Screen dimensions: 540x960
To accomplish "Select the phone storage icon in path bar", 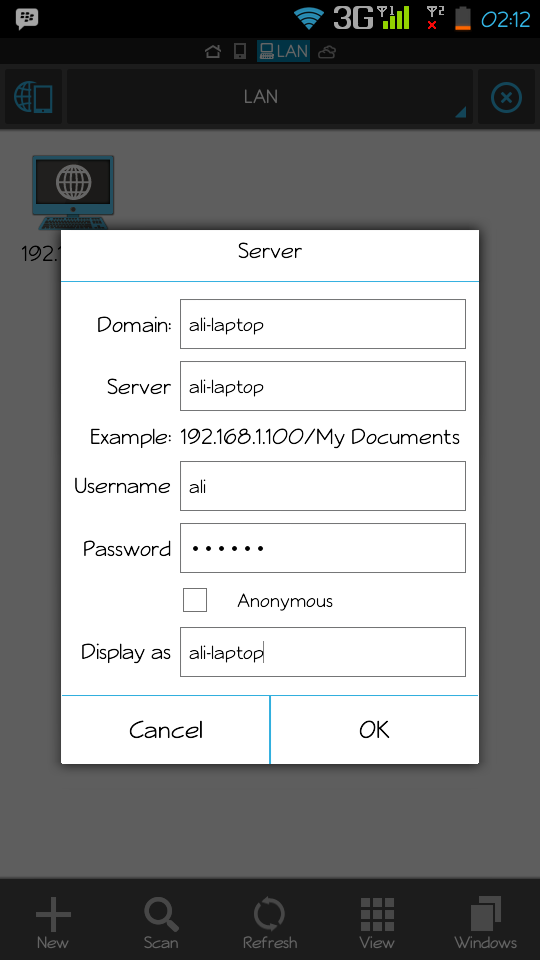I will pyautogui.click(x=240, y=51).
